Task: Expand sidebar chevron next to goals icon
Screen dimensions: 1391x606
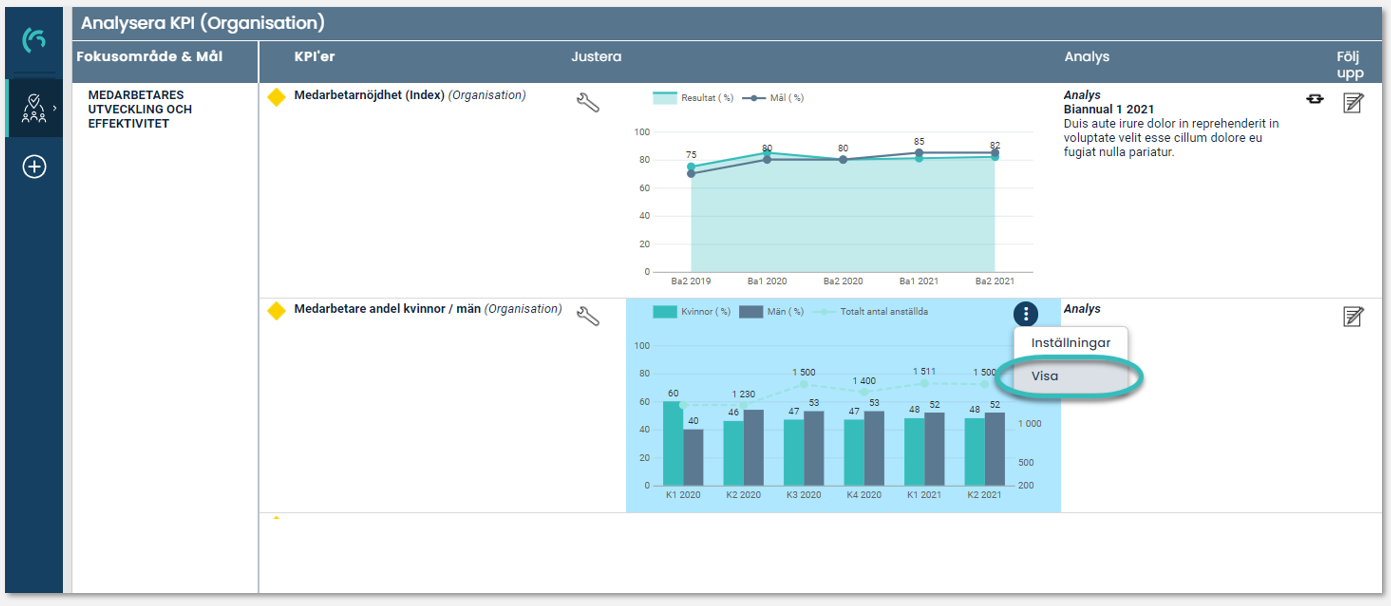Action: pos(54,108)
